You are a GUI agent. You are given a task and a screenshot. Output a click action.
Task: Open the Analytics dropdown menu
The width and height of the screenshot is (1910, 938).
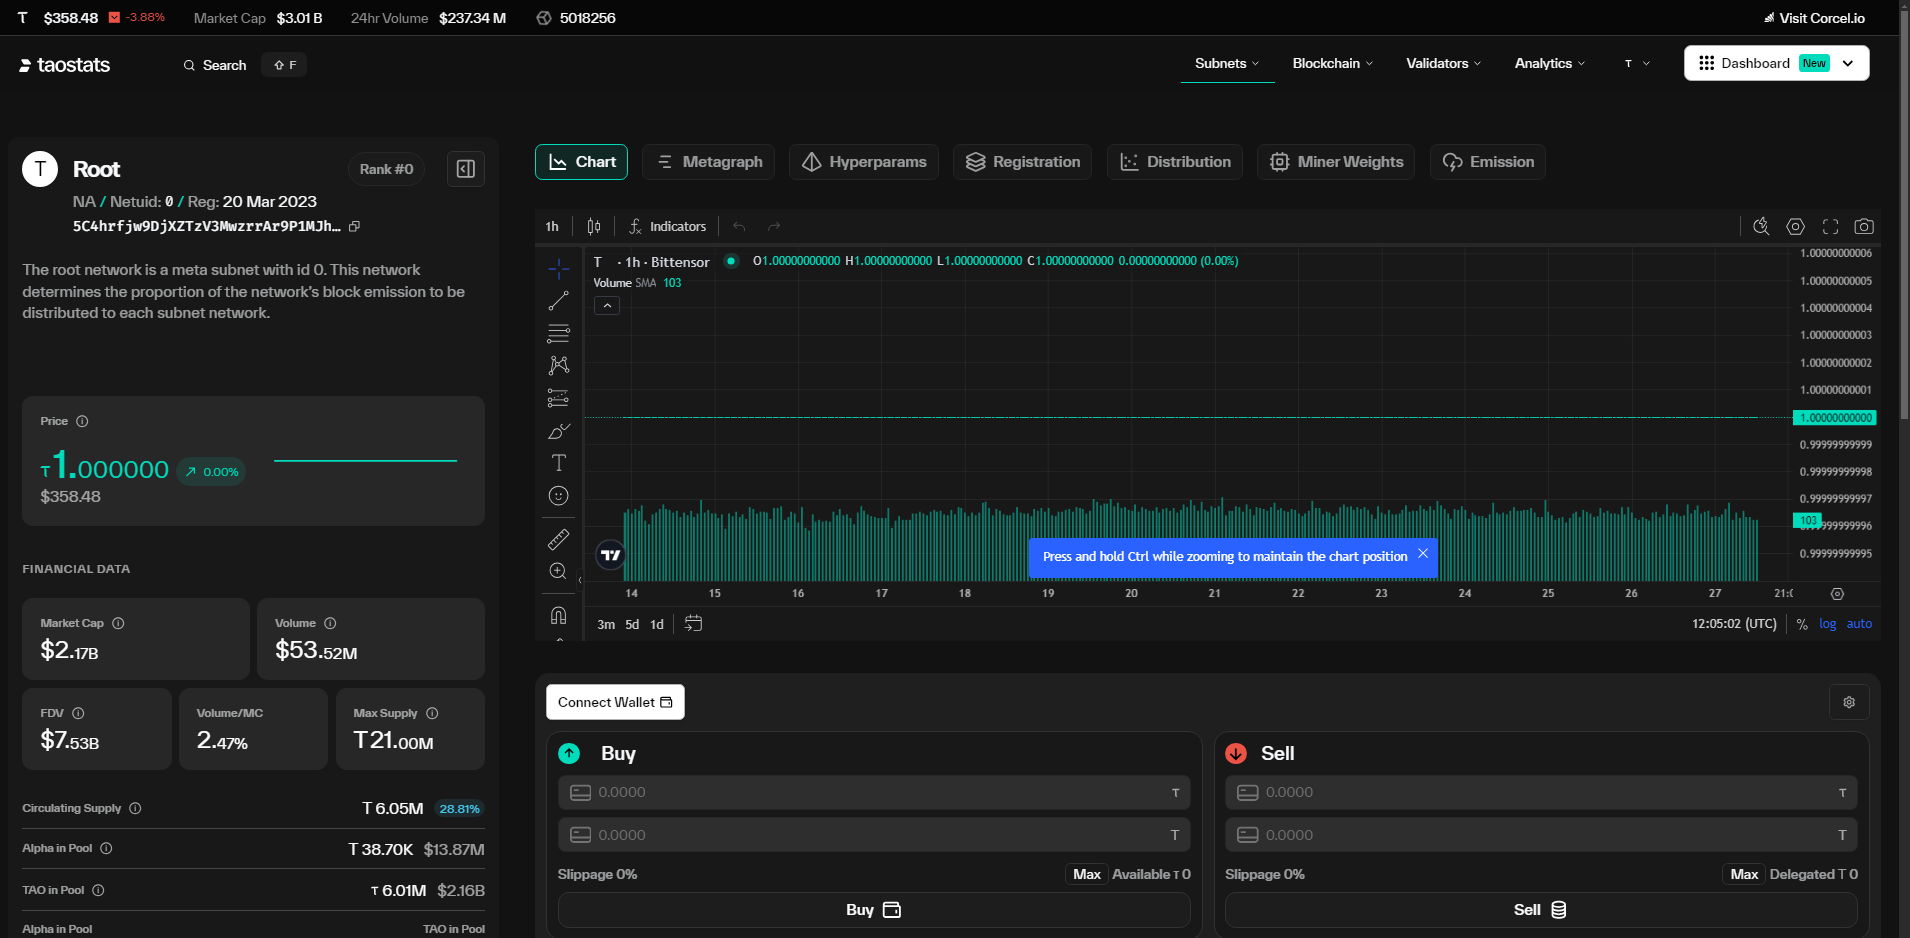[1549, 63]
